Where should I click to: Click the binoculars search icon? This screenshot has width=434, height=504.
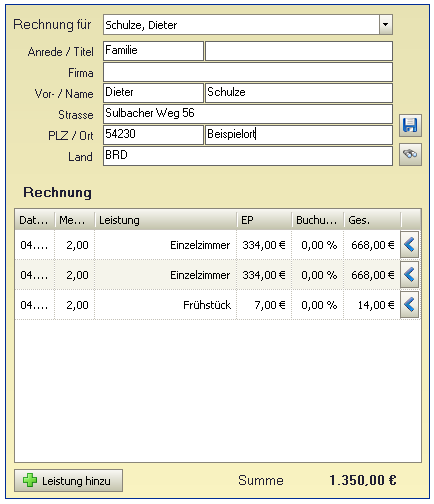(410, 154)
